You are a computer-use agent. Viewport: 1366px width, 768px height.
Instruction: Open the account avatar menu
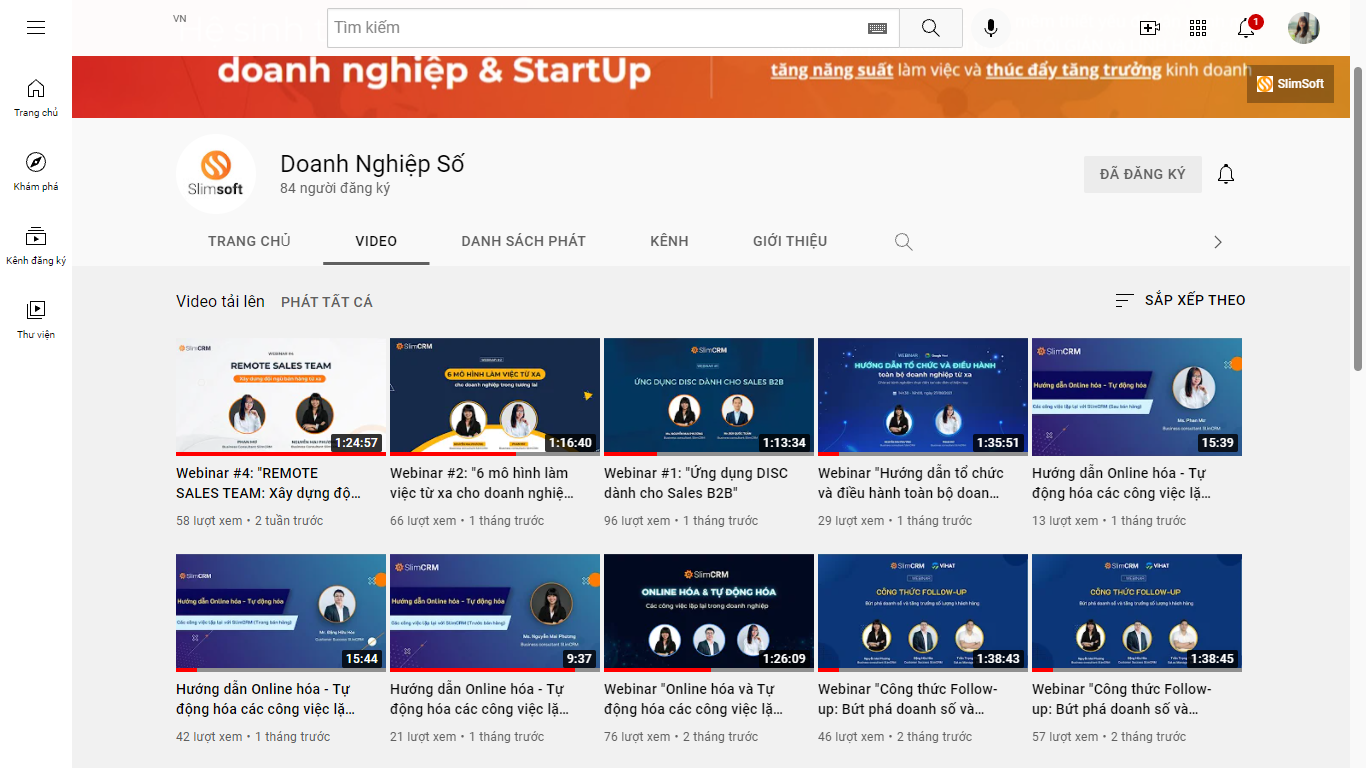(x=1304, y=28)
